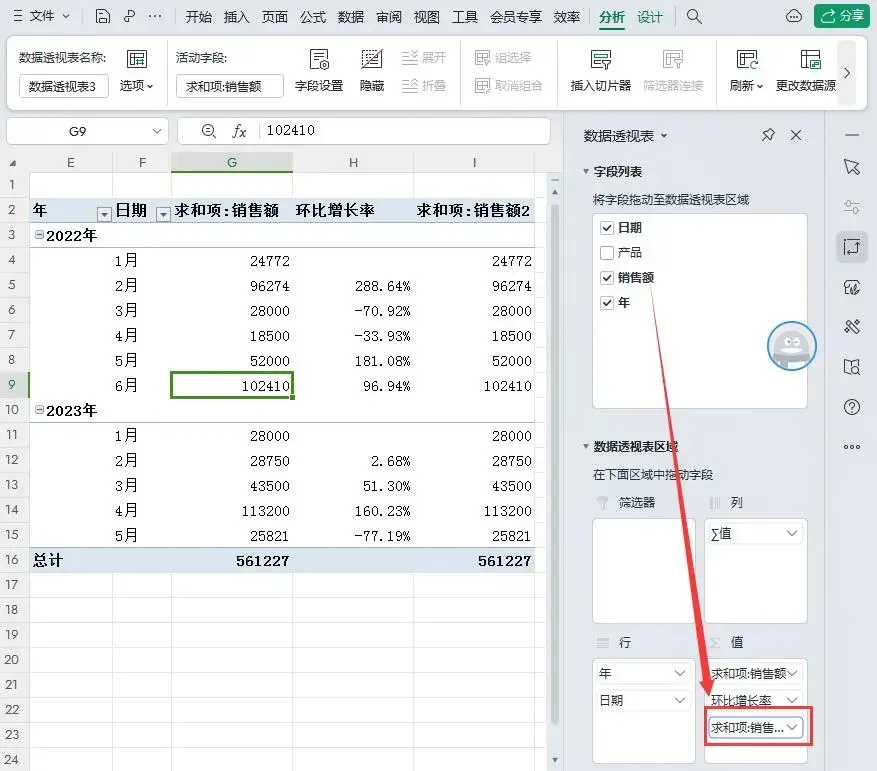This screenshot has width=877, height=771.
Task: Click the save icon in top toolbar
Action: coord(103,16)
